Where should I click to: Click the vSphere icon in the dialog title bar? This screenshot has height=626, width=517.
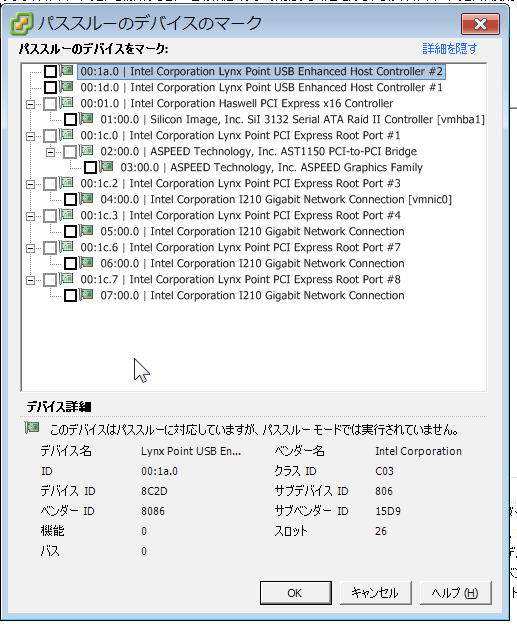click(x=22, y=24)
